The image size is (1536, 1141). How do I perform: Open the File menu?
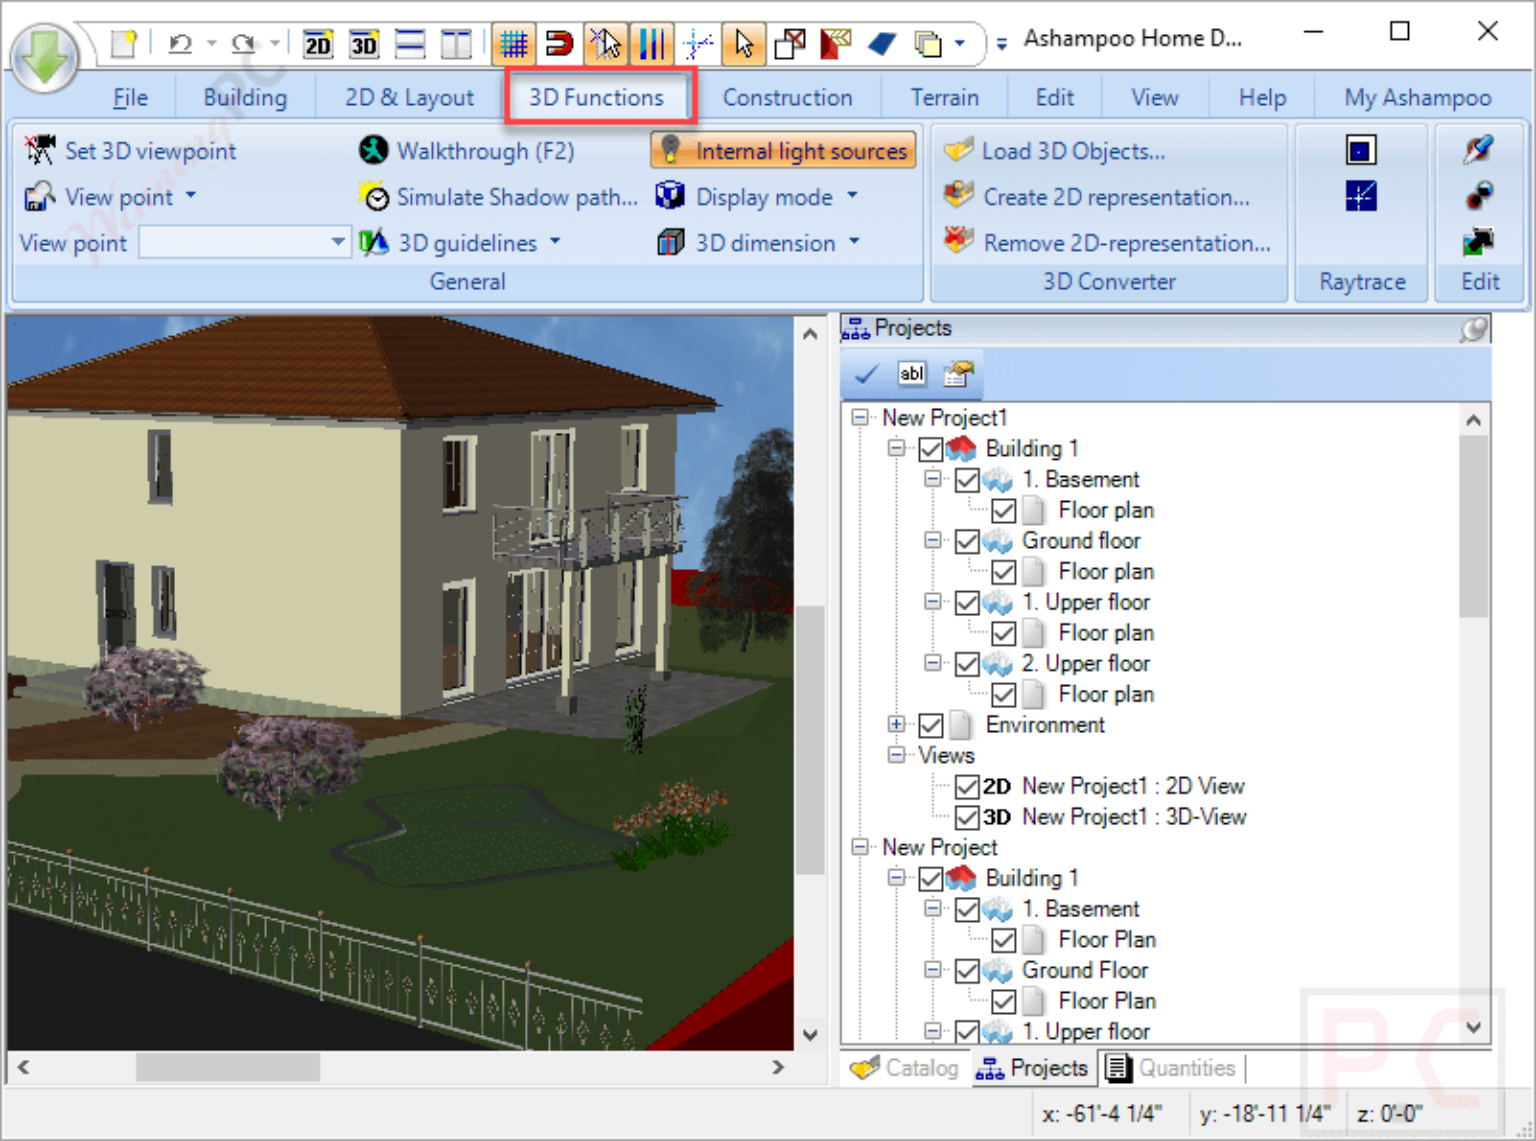(x=130, y=97)
